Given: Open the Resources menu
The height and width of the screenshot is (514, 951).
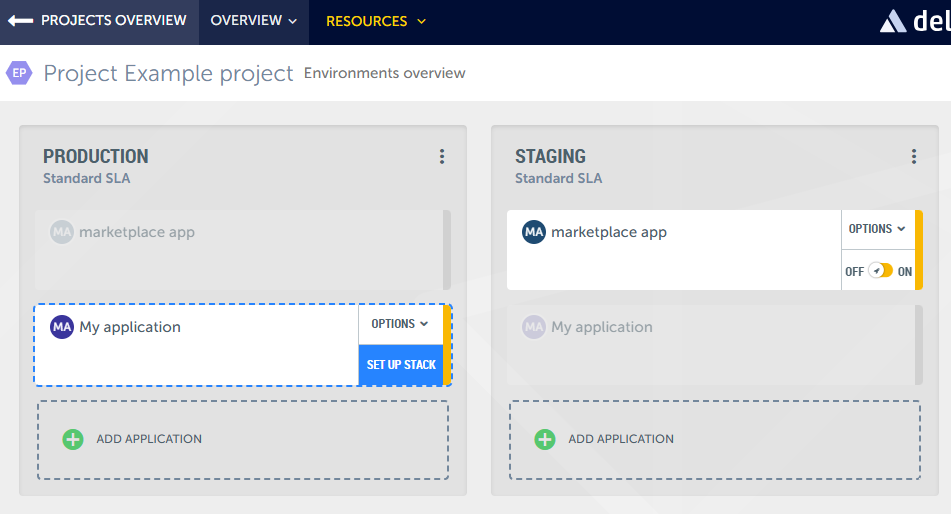Looking at the screenshot, I should point(376,21).
